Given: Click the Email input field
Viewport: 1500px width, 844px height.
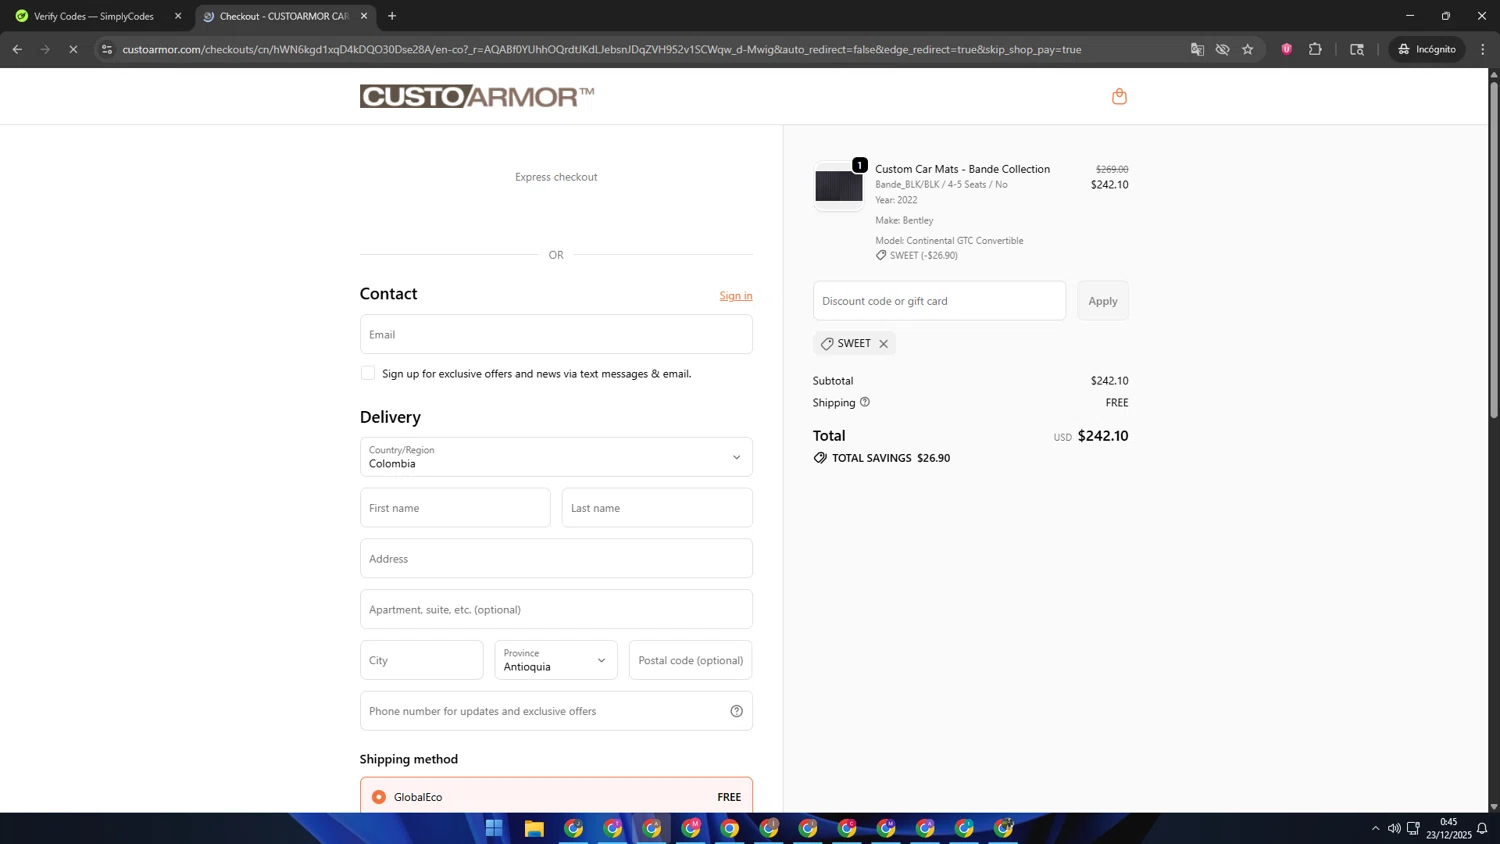Looking at the screenshot, I should tap(556, 334).
